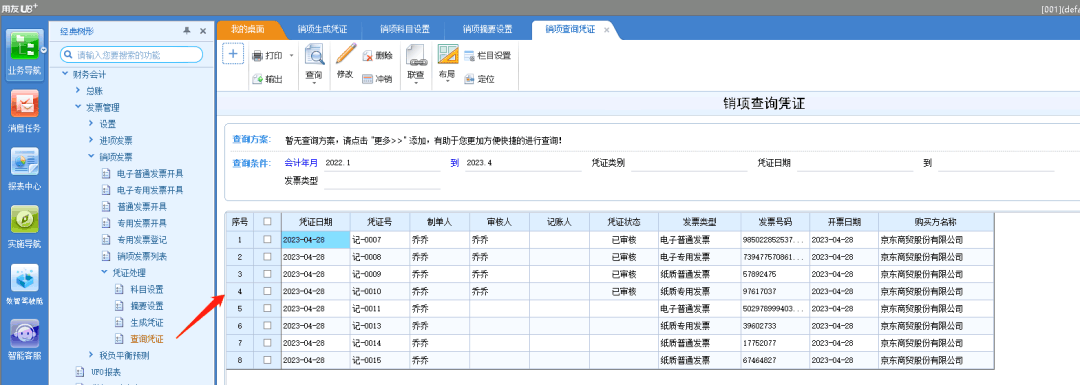The image size is (1080, 385).
Task: Click the 打印 printer icon
Action: tap(257, 56)
